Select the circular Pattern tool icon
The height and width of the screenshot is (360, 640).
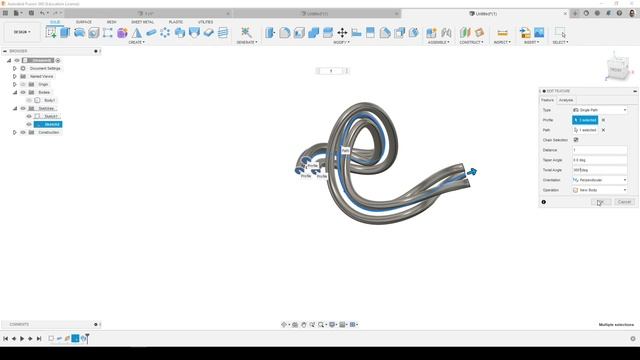(165, 33)
